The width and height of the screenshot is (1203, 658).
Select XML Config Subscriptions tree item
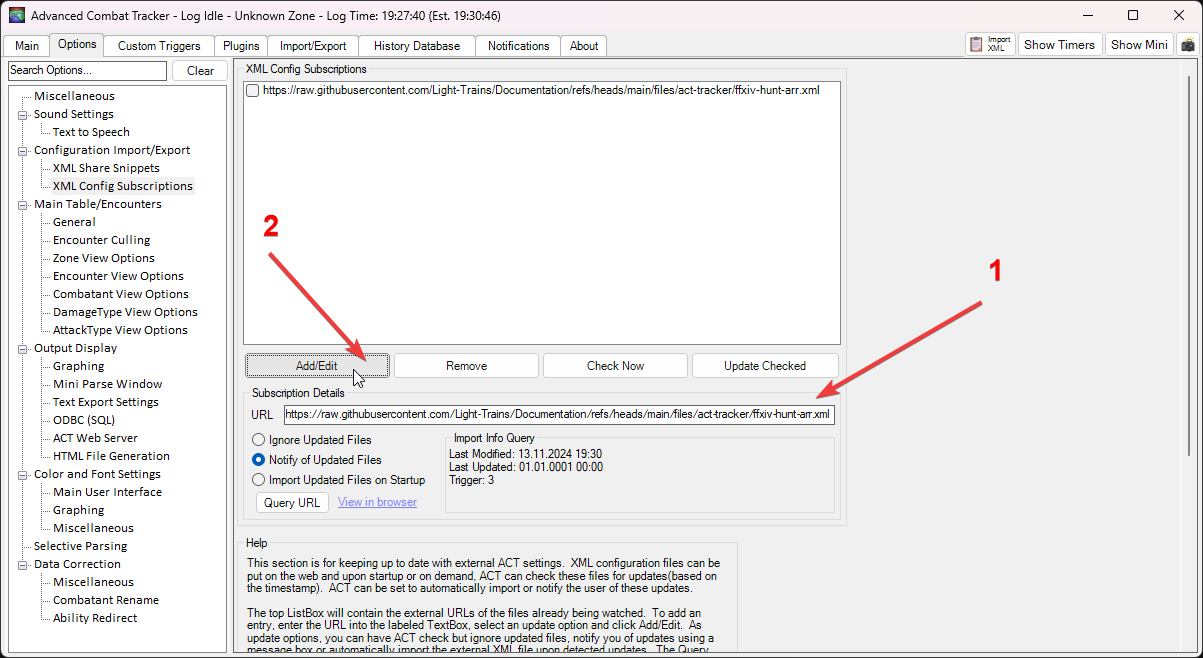[x=122, y=186]
